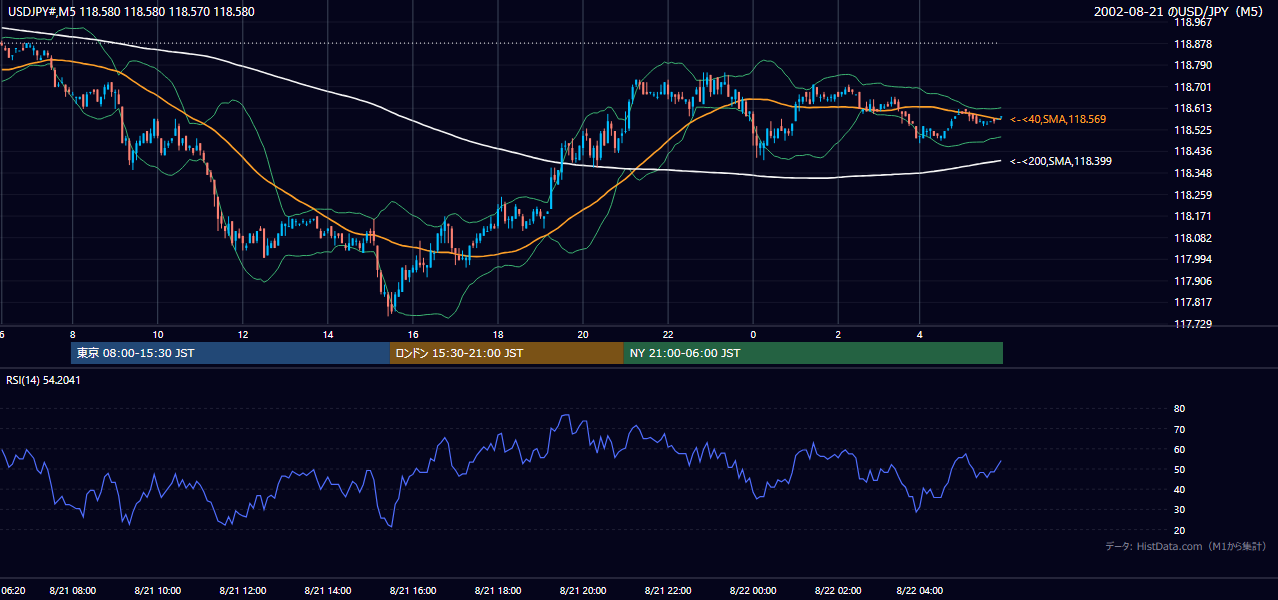Click price axis value 118.082
Screen dimensions: 1278x600
1192,238
